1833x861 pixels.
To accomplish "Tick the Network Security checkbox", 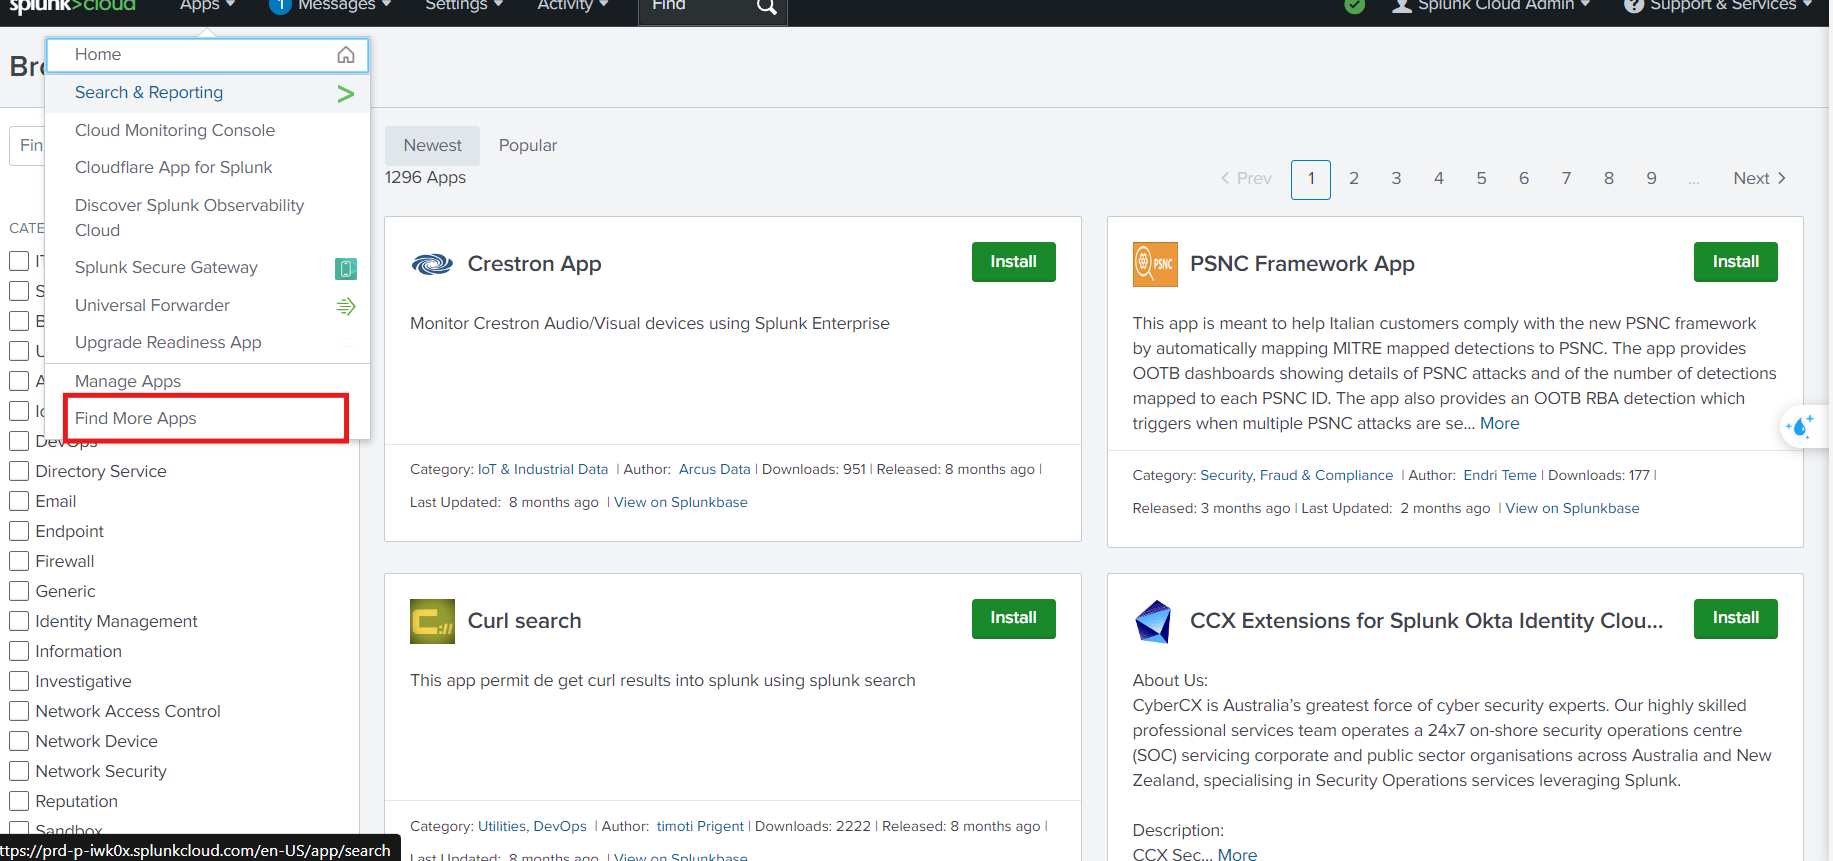I will pyautogui.click(x=19, y=771).
